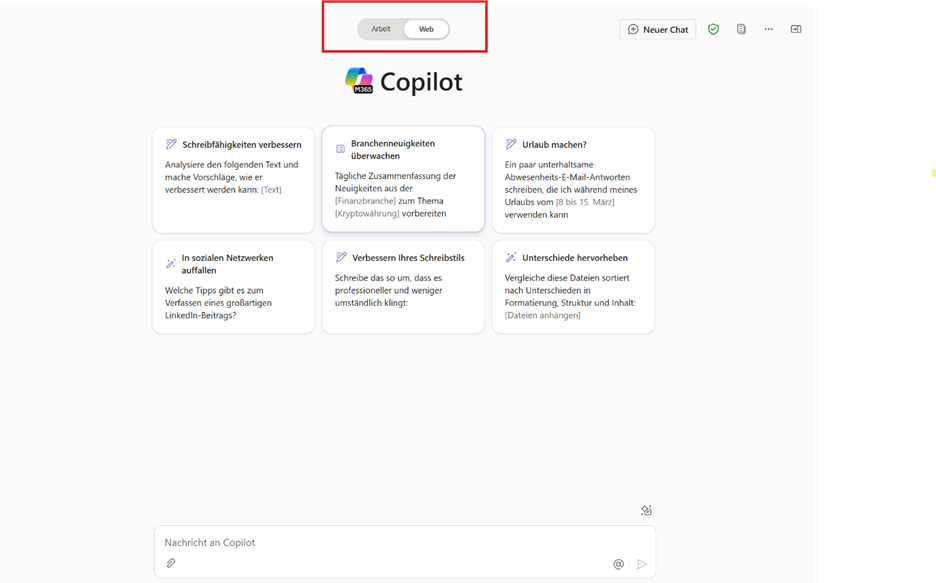
Task: Click the [Dateien anhängen] placeholder text
Action: tap(543, 315)
